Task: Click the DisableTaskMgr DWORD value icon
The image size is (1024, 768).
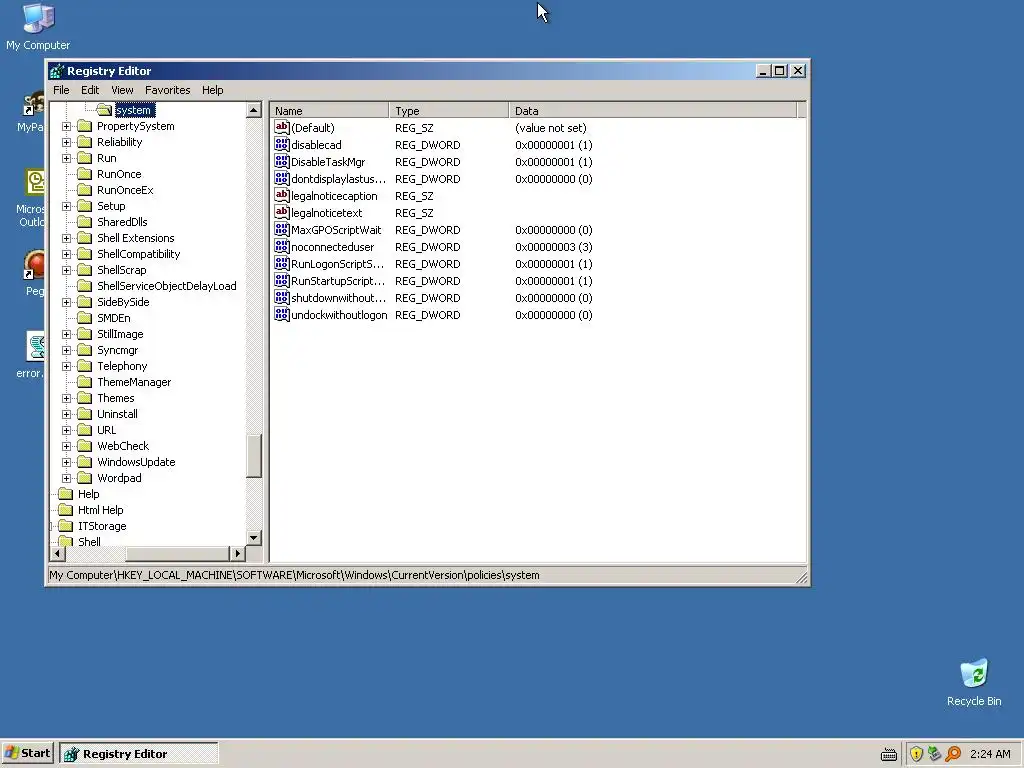Action: (x=281, y=161)
